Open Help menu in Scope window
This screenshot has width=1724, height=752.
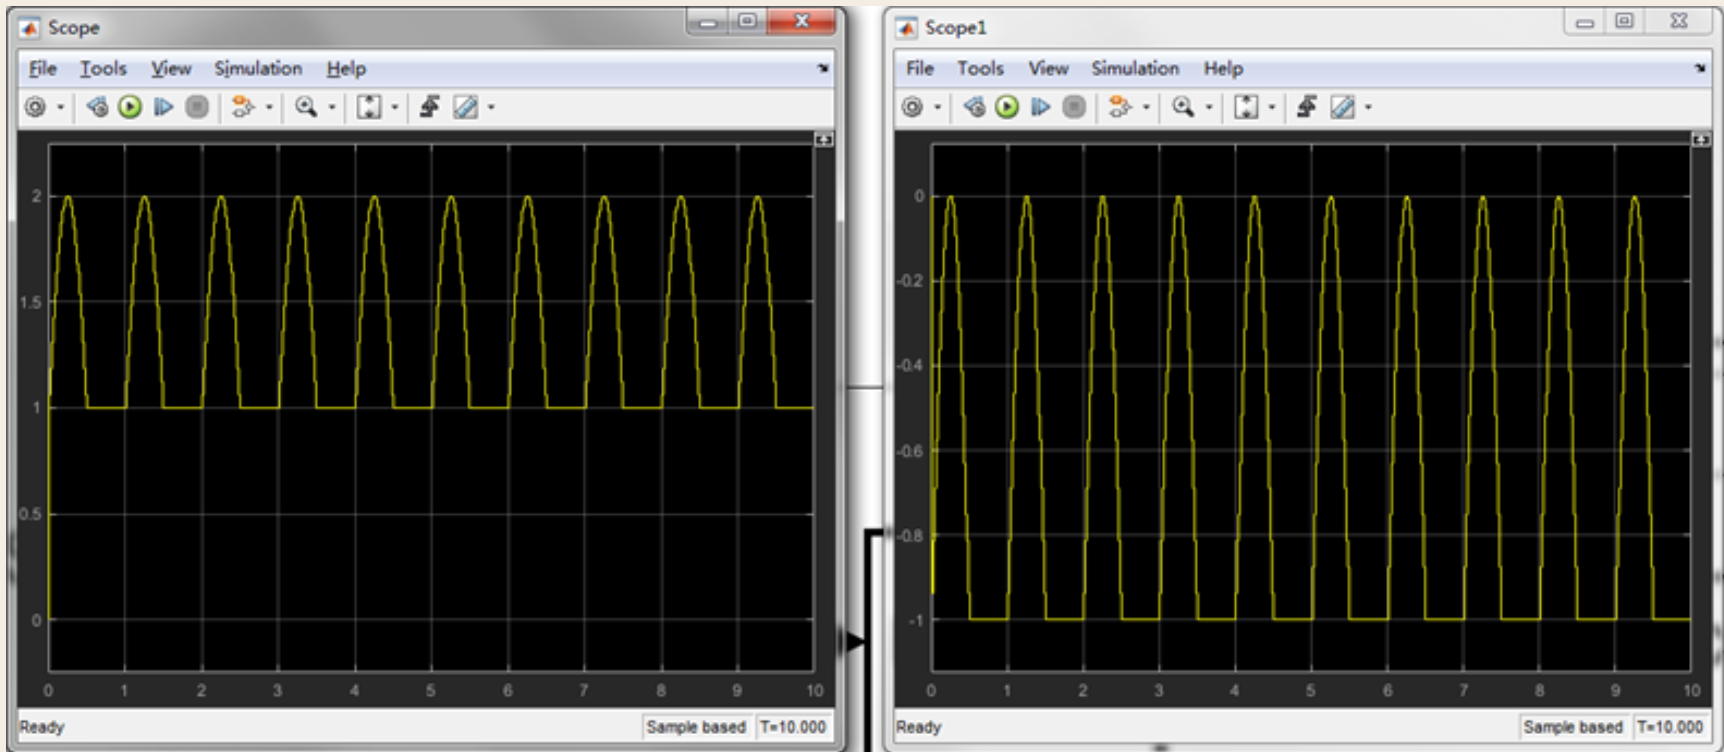(x=346, y=69)
